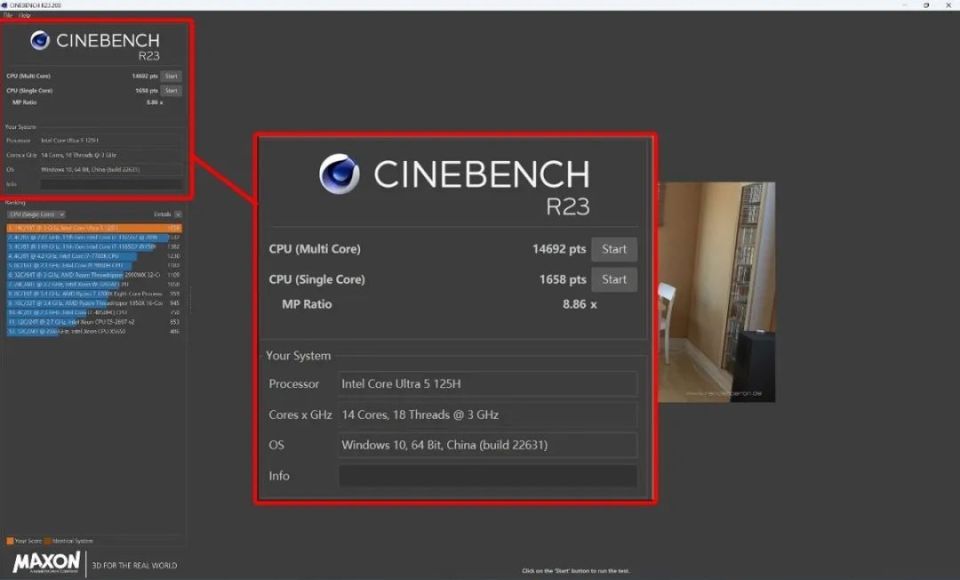This screenshot has height=580, width=960.
Task: Click the small Cinebench logo in sidebar header
Action: 40,40
